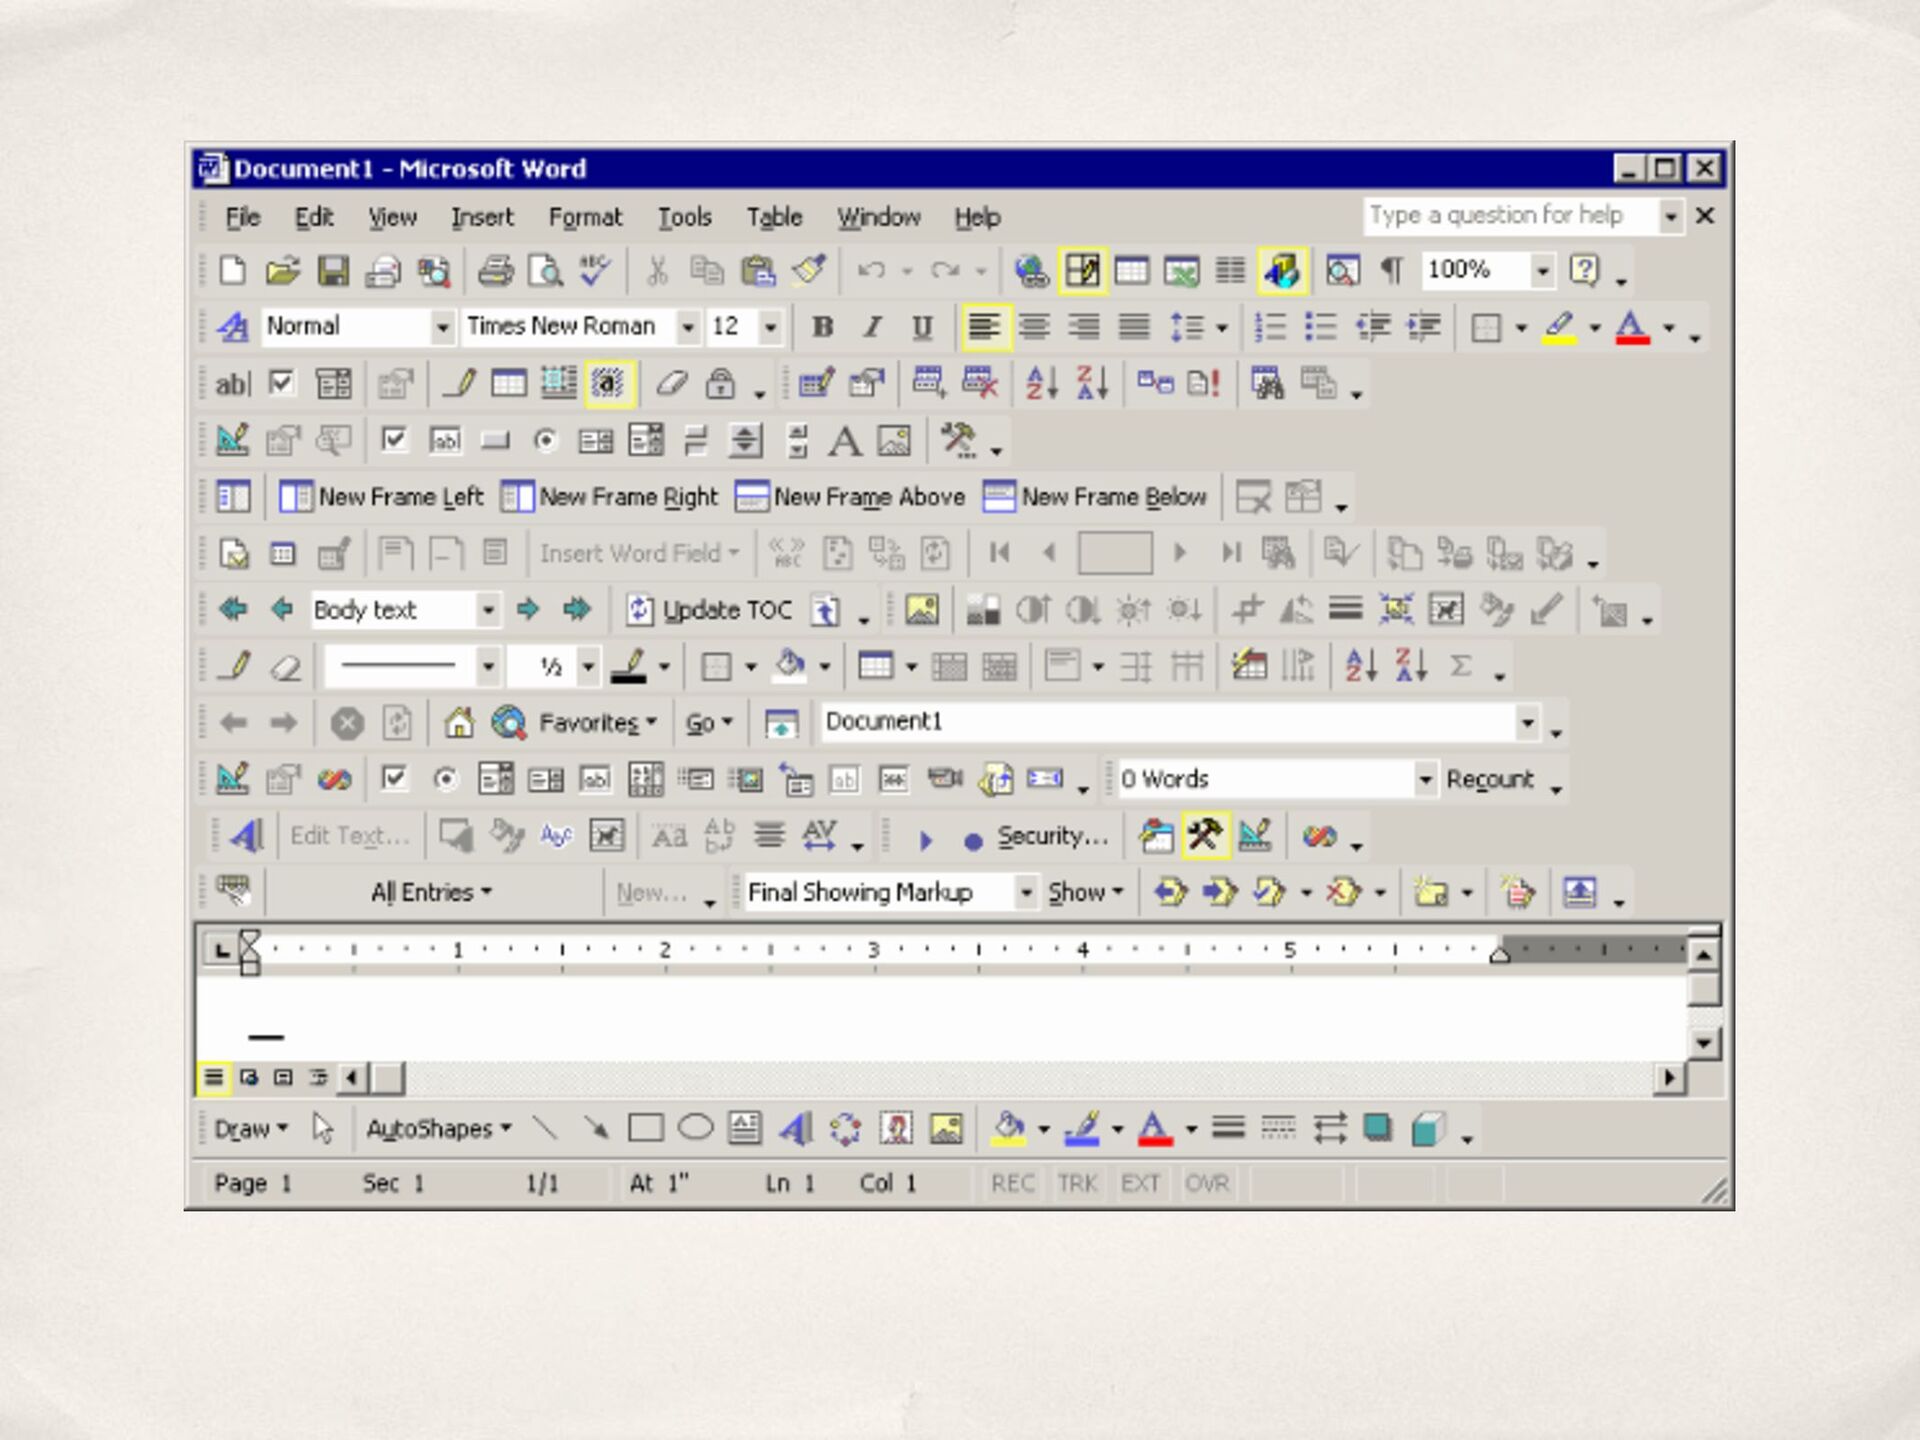This screenshot has width=1920, height=1440.
Task: Open the Edit menu
Action: 313,217
